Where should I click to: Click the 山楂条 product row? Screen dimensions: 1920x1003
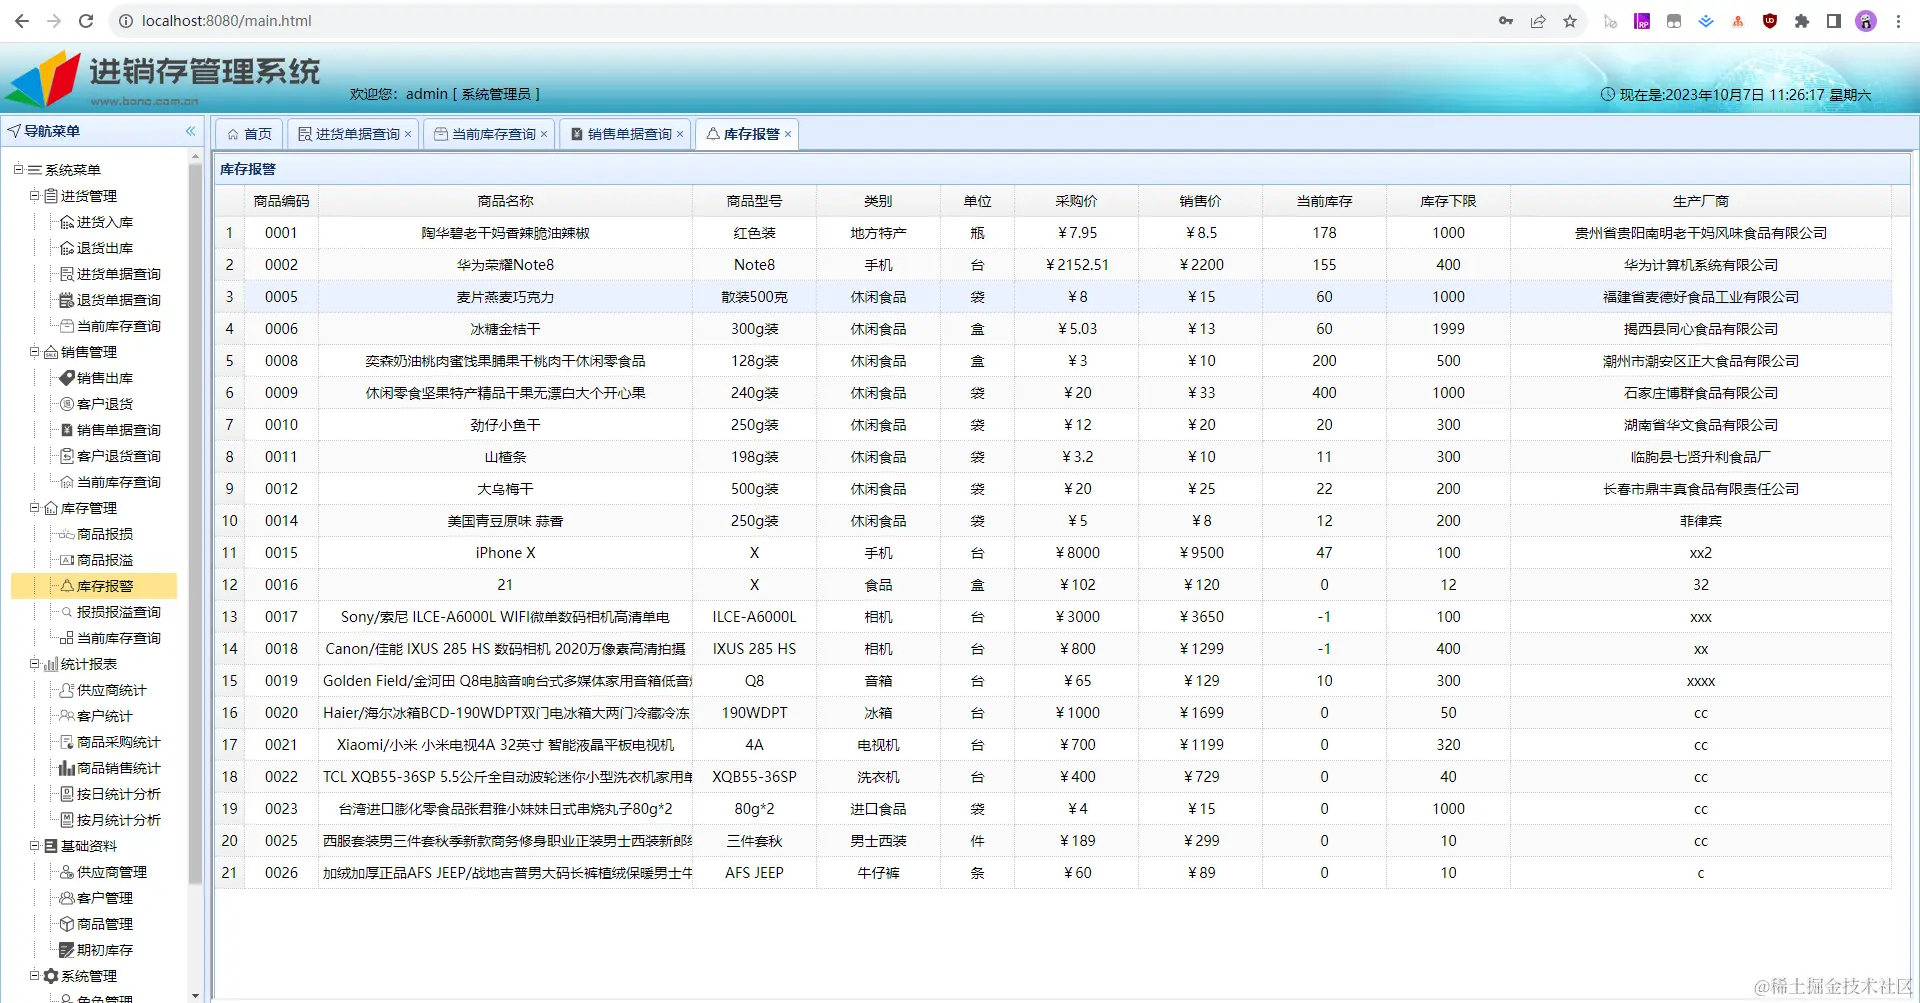click(1053, 457)
